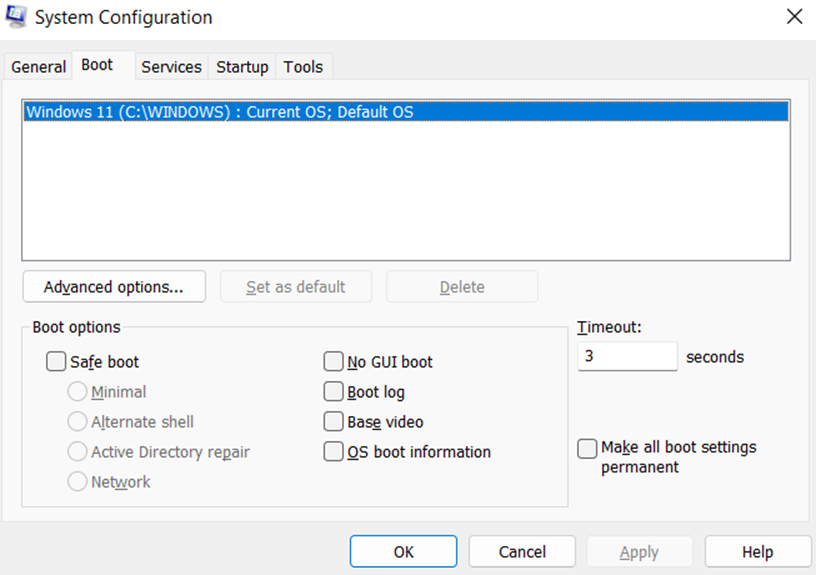Image resolution: width=816 pixels, height=575 pixels.
Task: Enable Boot log option
Action: coord(334,392)
